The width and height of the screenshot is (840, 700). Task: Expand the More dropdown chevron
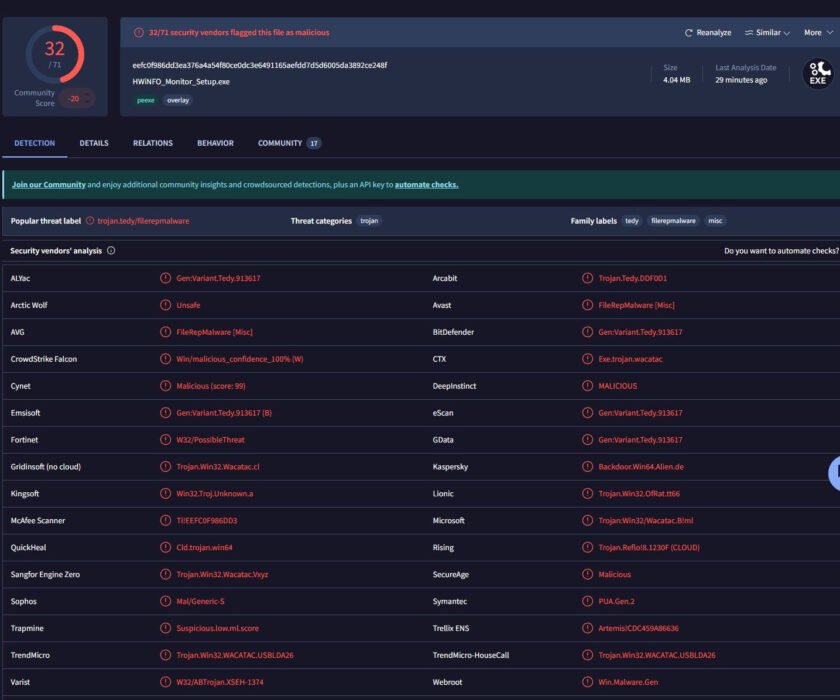(830, 33)
